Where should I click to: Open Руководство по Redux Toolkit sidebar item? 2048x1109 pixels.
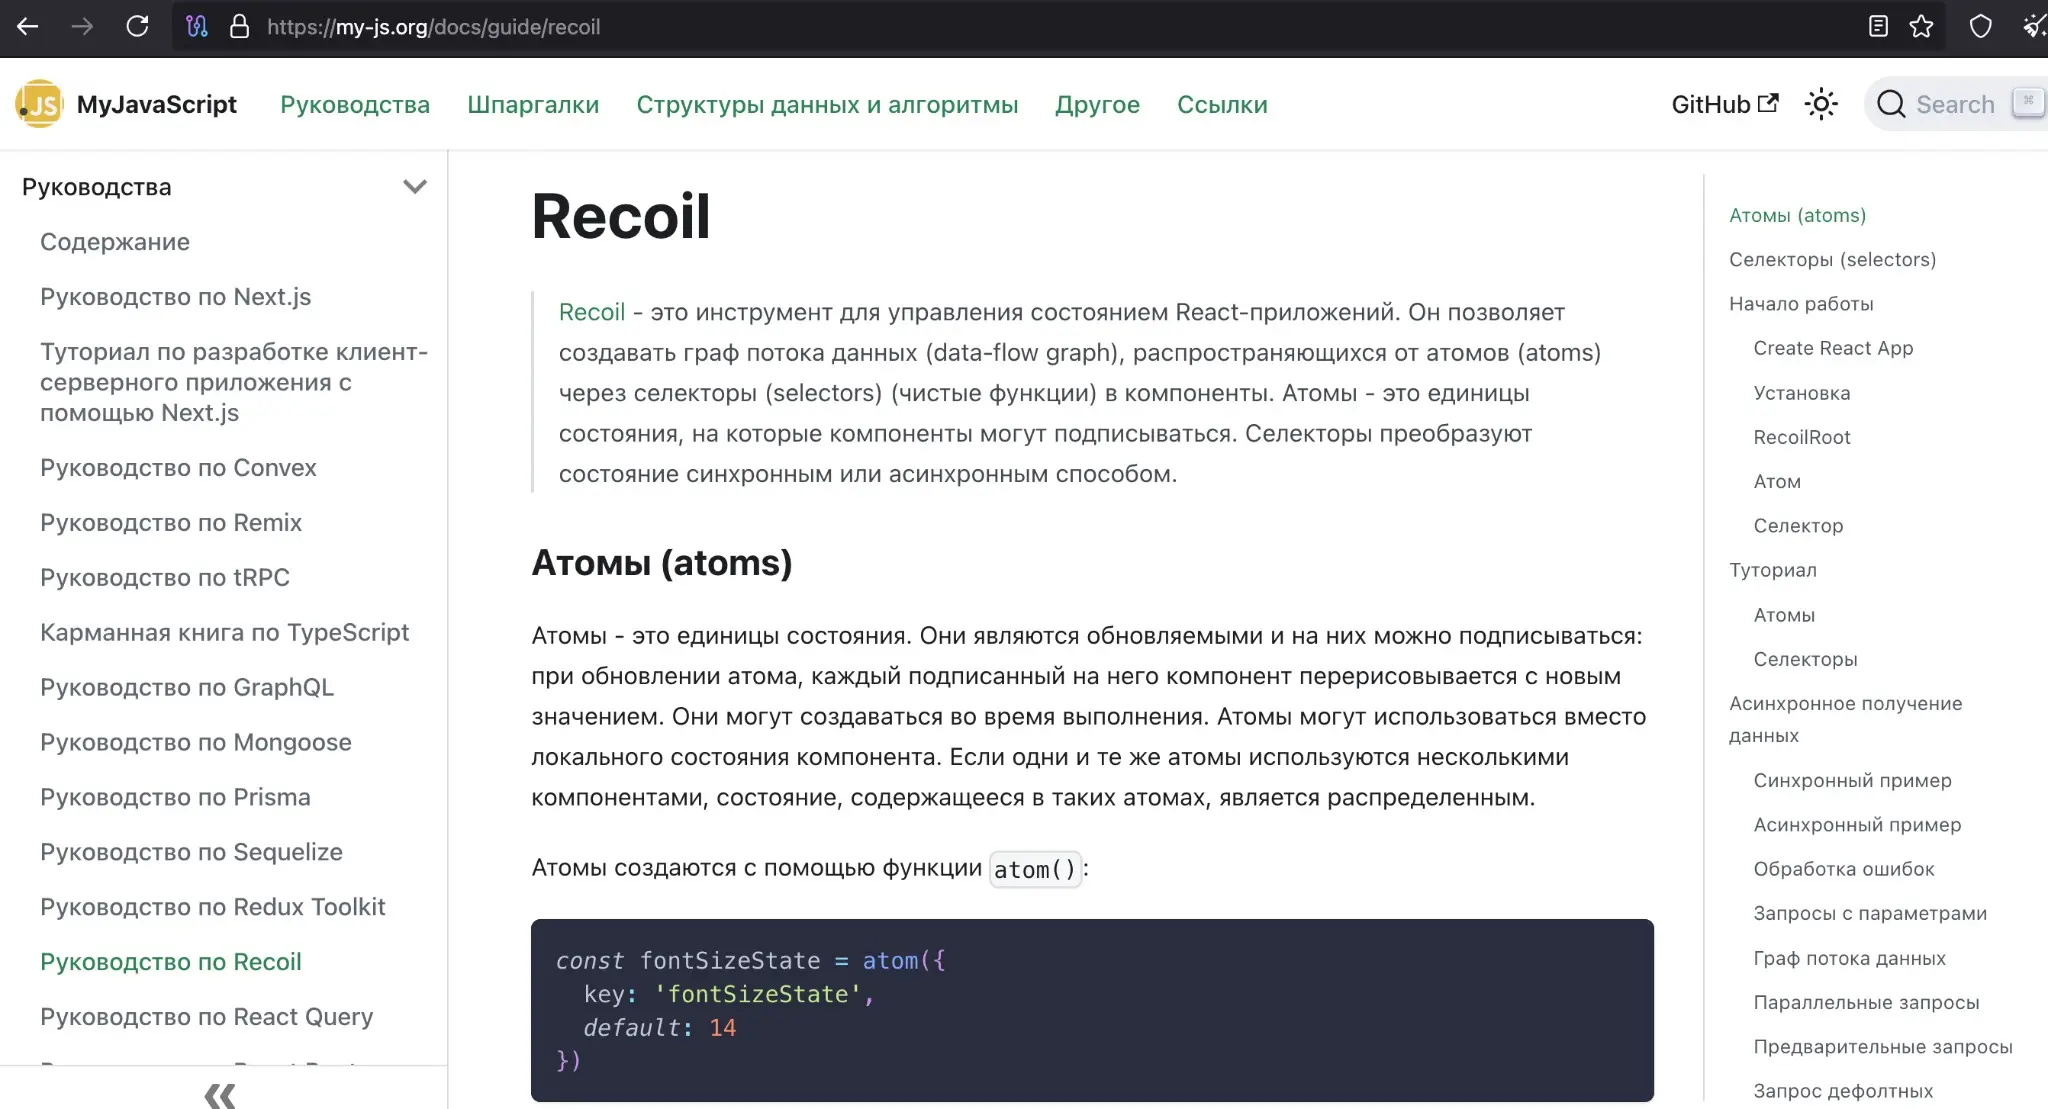pyautogui.click(x=213, y=907)
